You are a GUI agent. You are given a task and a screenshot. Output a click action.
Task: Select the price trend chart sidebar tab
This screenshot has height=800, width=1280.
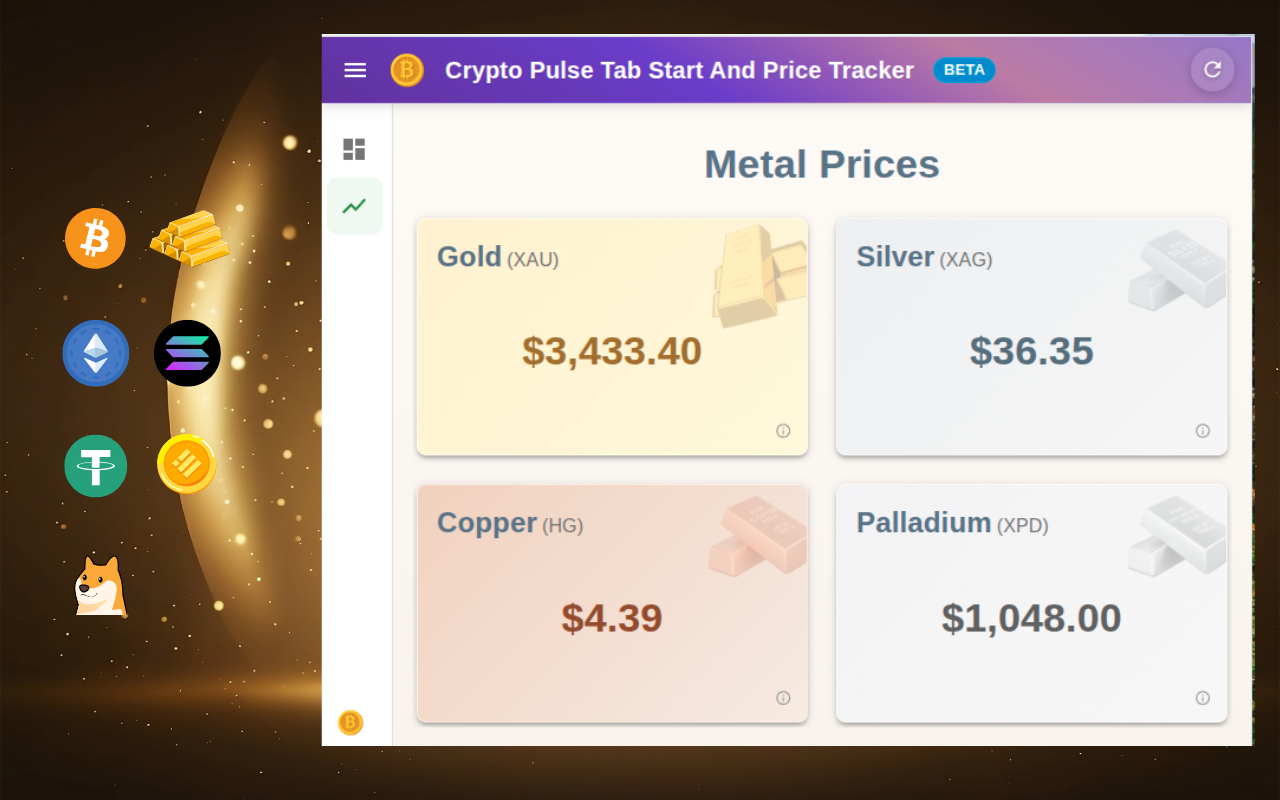pyautogui.click(x=354, y=206)
